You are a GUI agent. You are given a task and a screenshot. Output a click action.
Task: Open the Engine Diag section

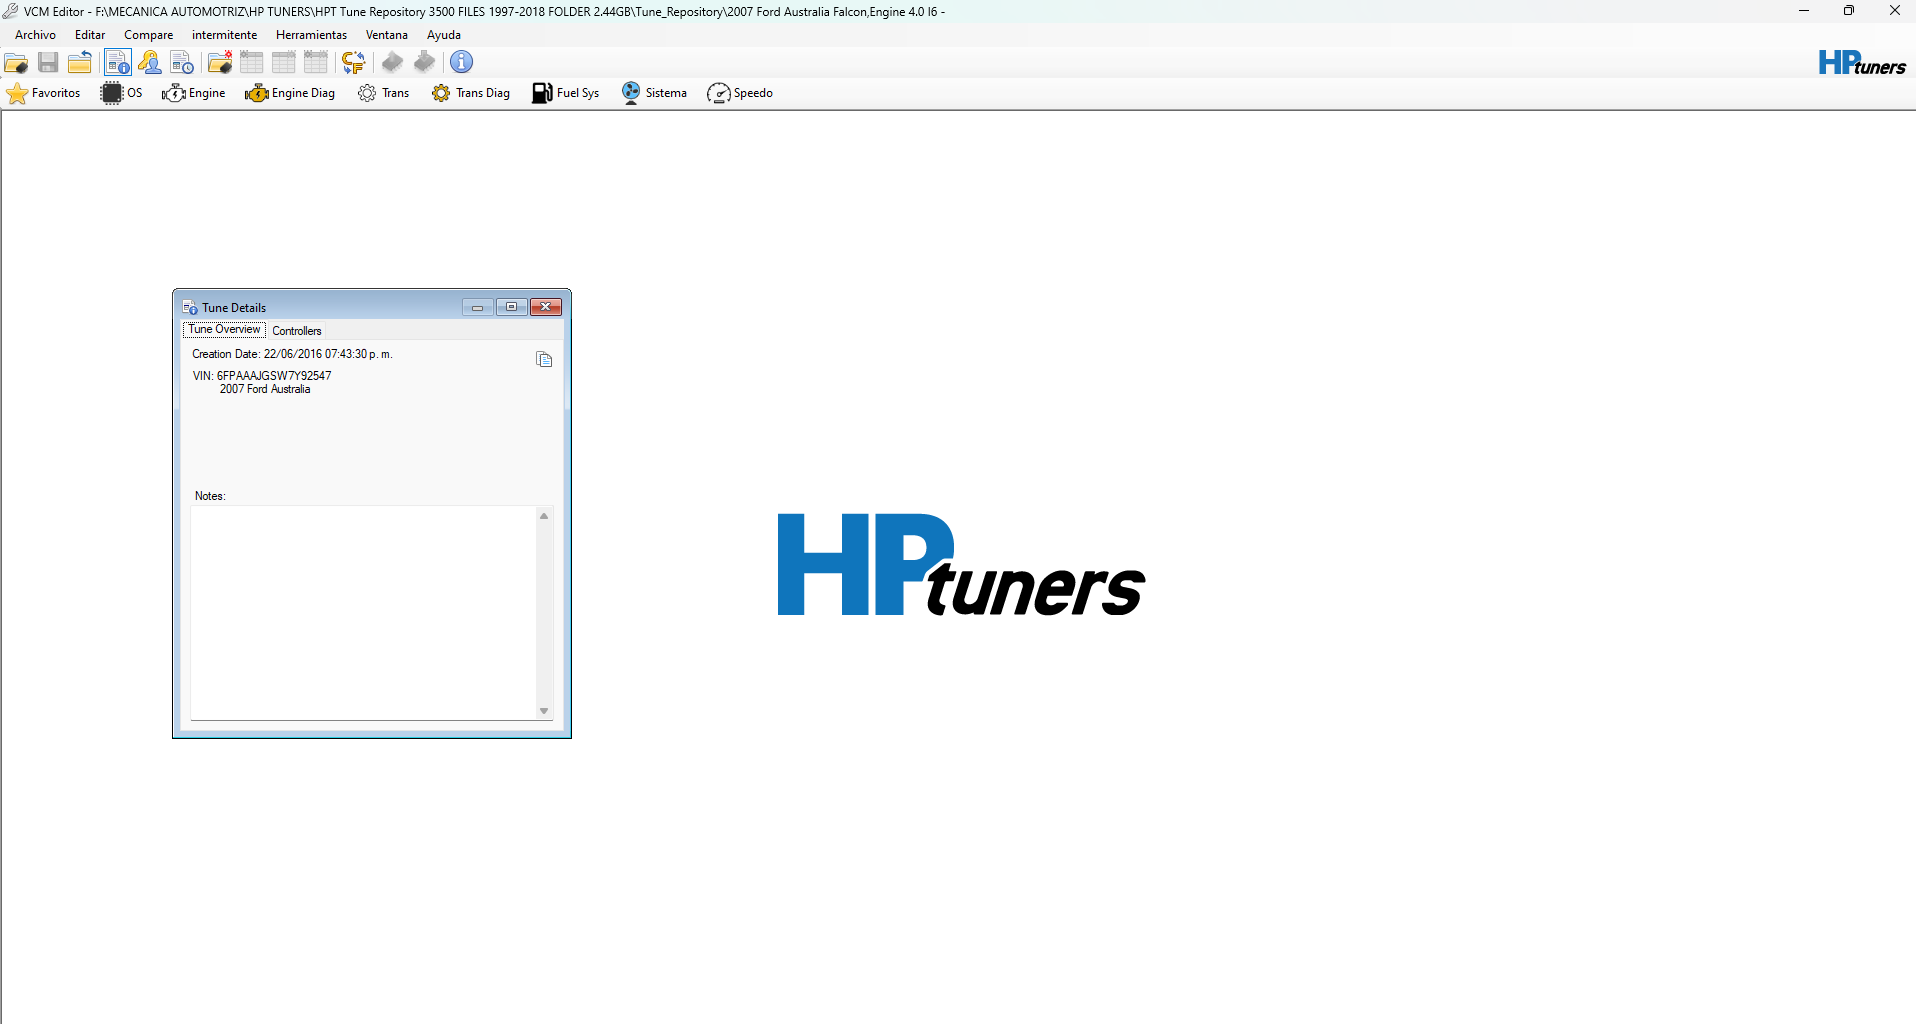[290, 93]
